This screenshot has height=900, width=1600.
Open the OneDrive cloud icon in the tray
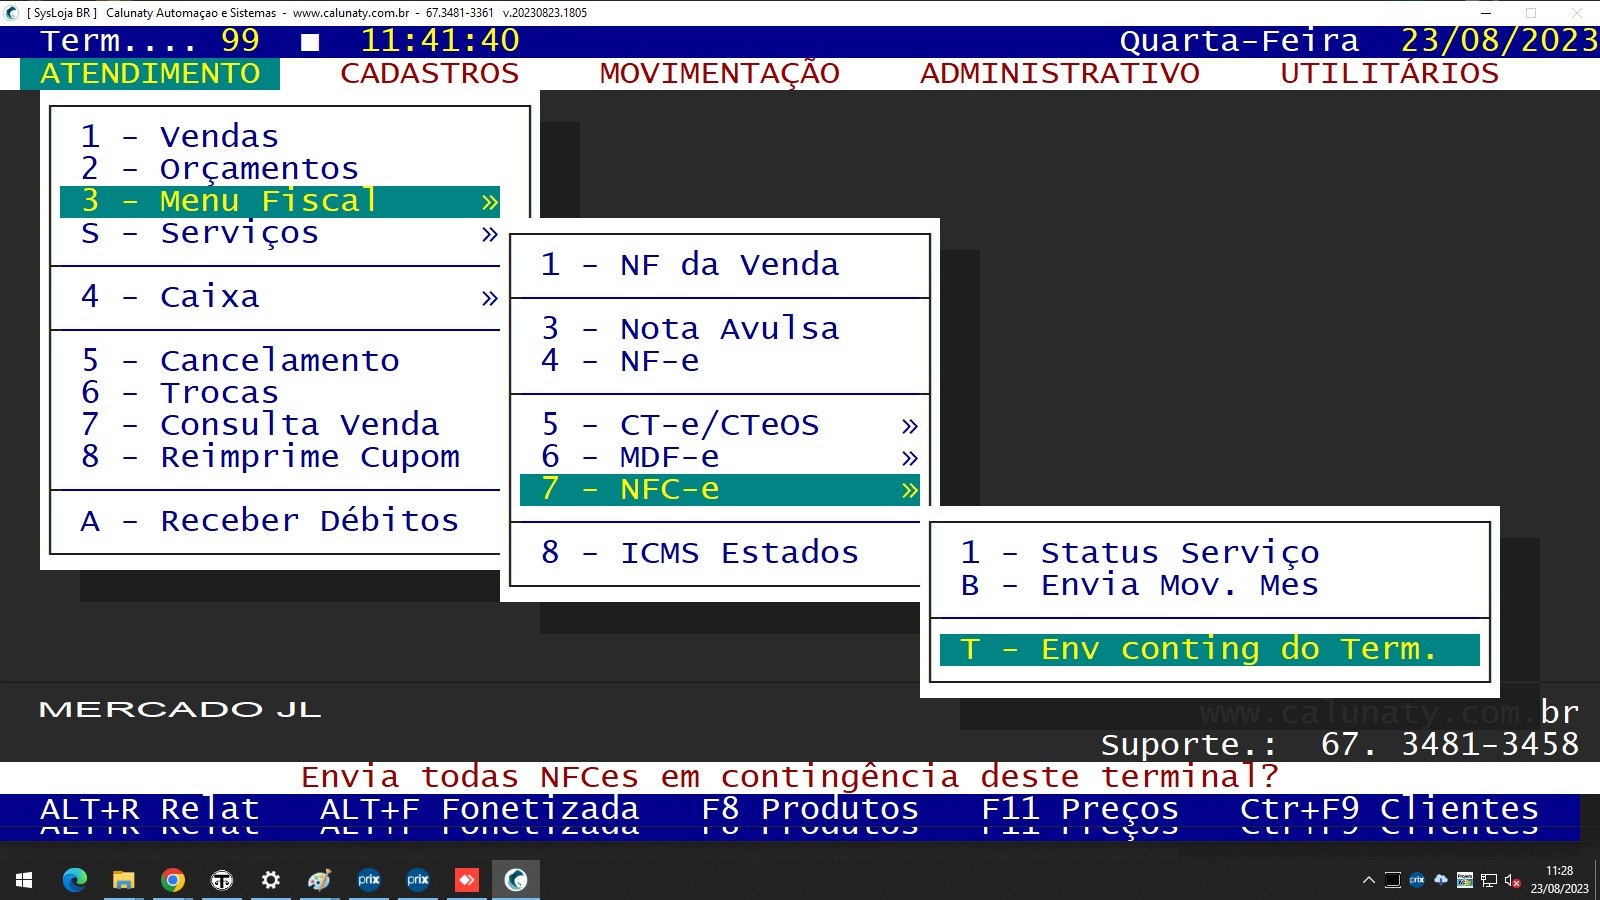[x=1440, y=880]
